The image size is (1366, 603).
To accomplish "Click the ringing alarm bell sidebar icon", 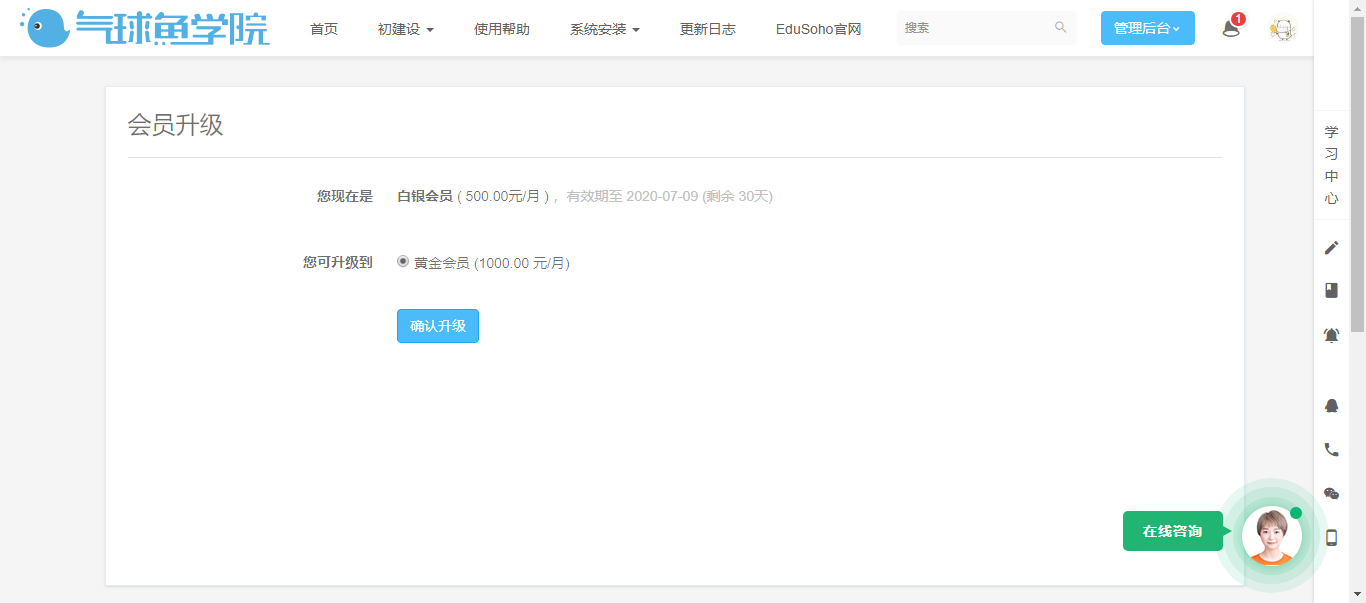I will coord(1331,336).
